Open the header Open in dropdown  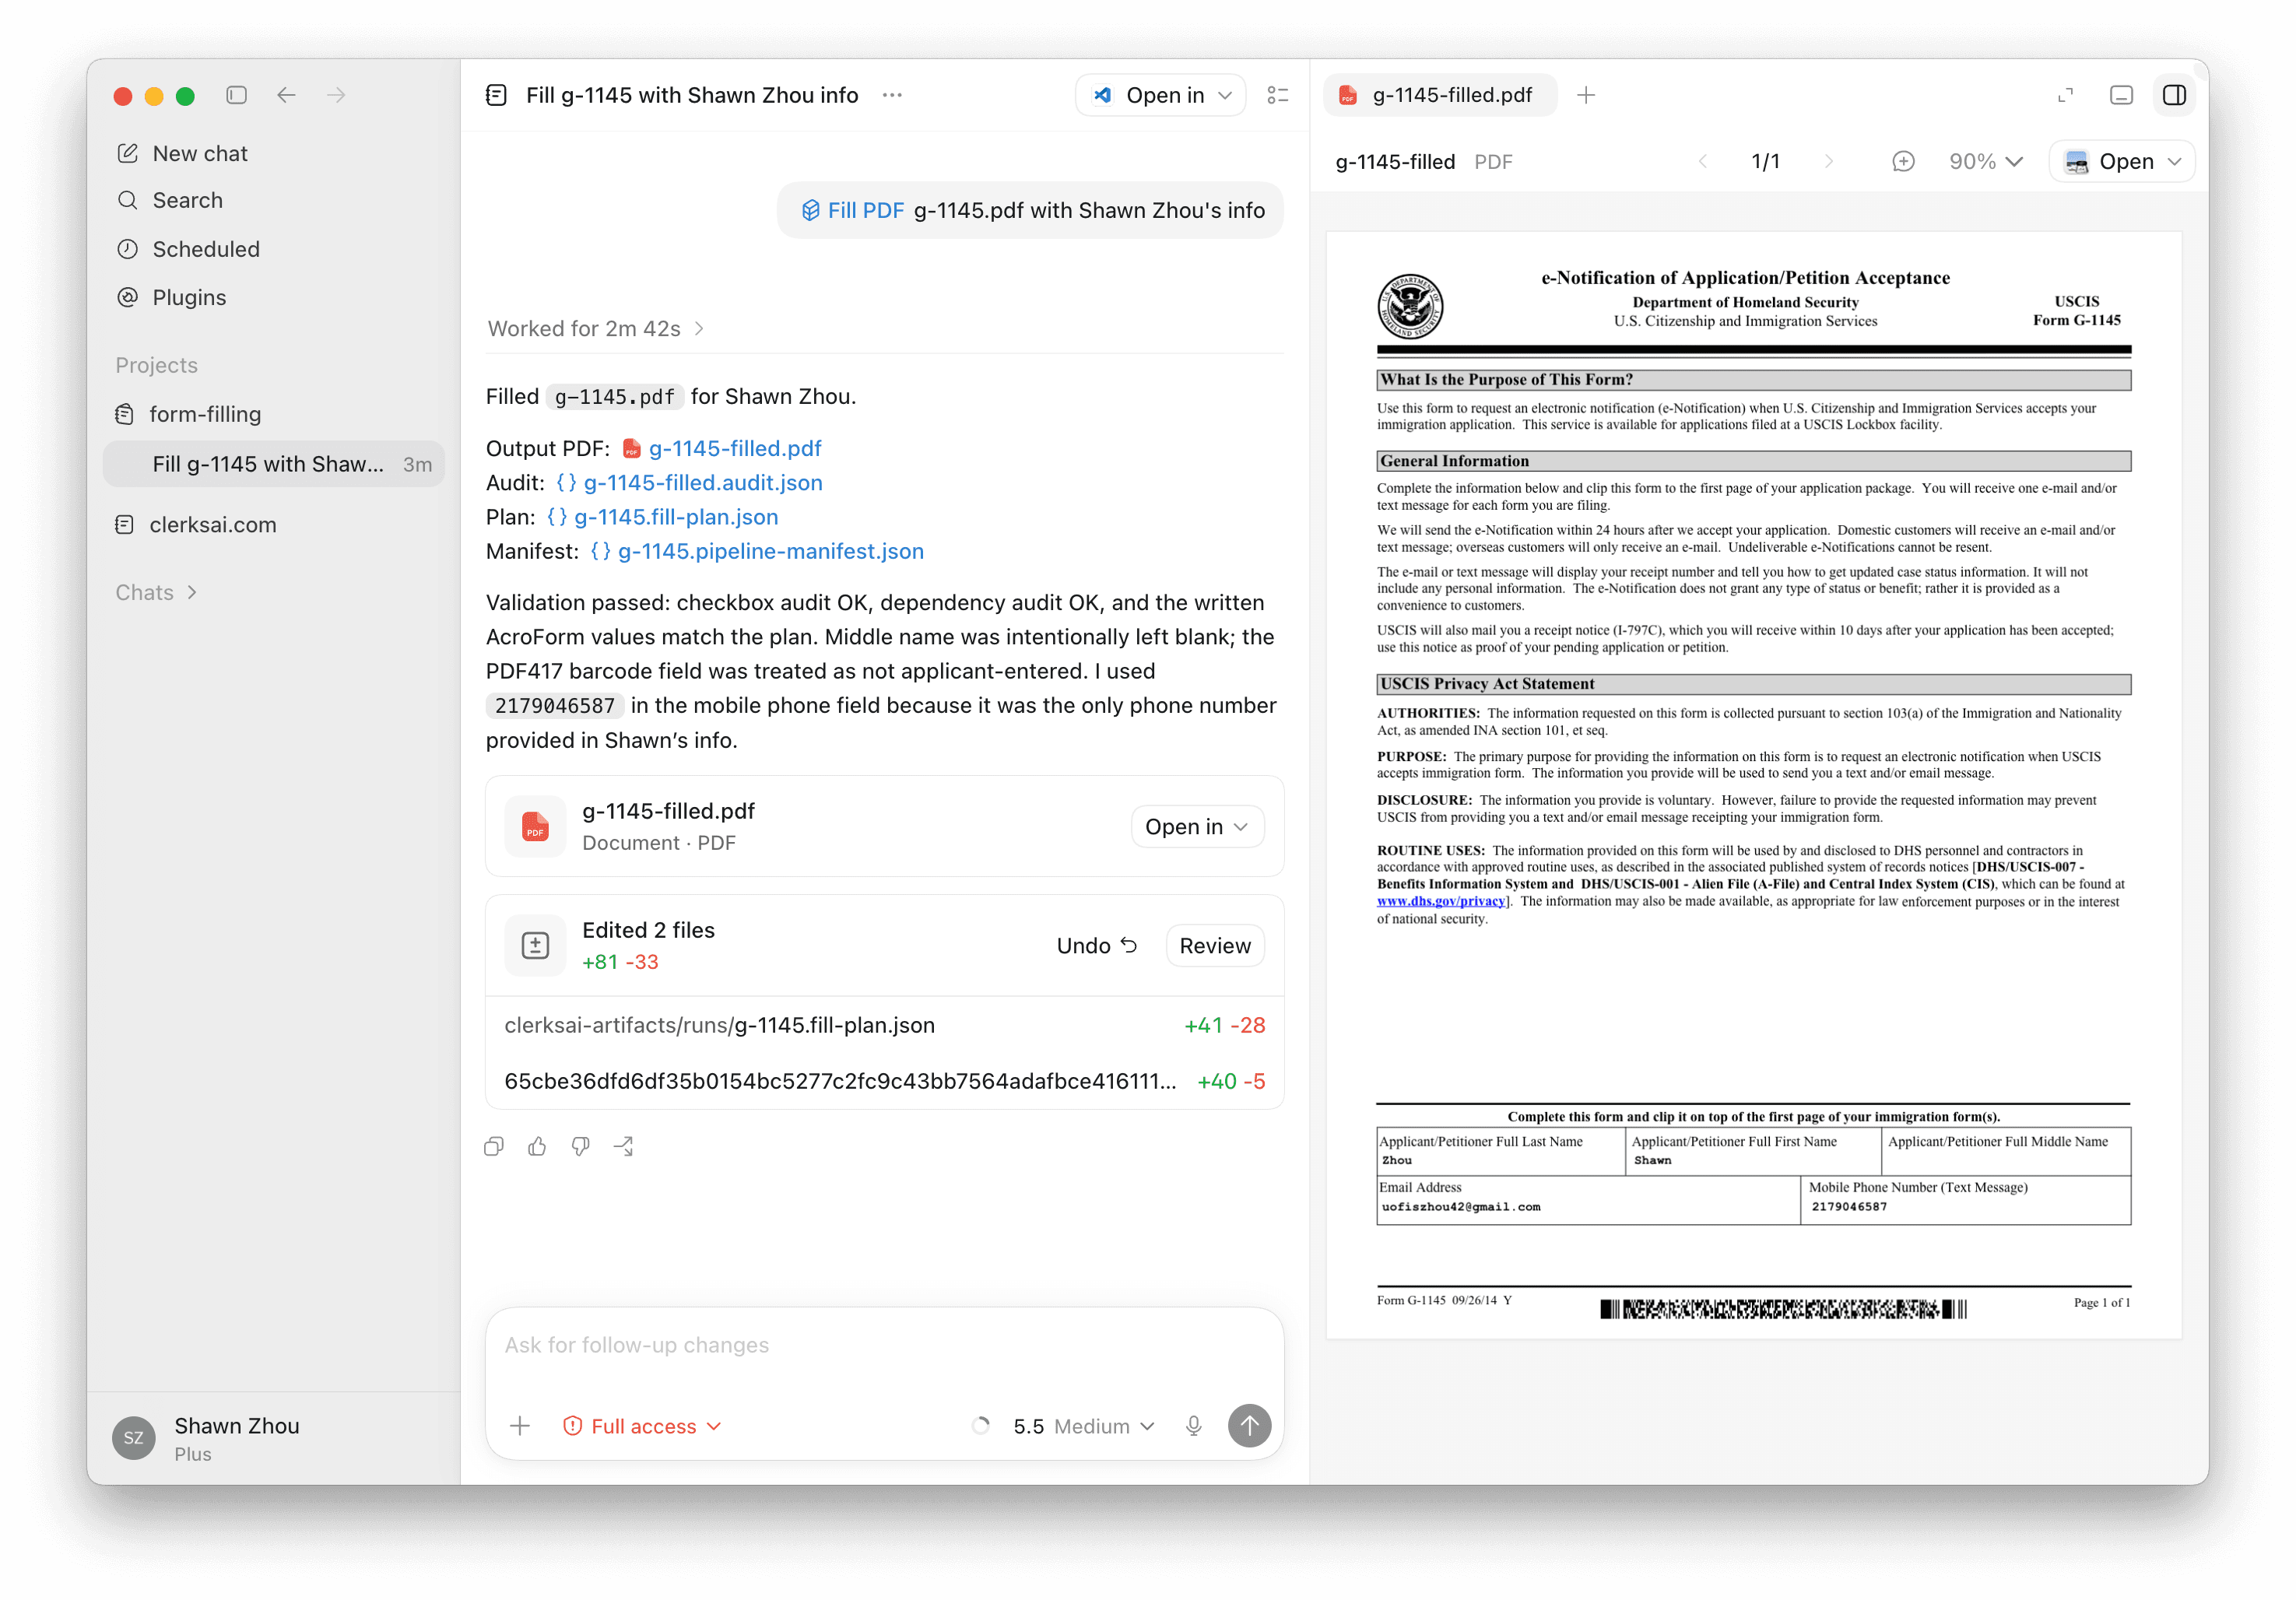tap(1161, 95)
